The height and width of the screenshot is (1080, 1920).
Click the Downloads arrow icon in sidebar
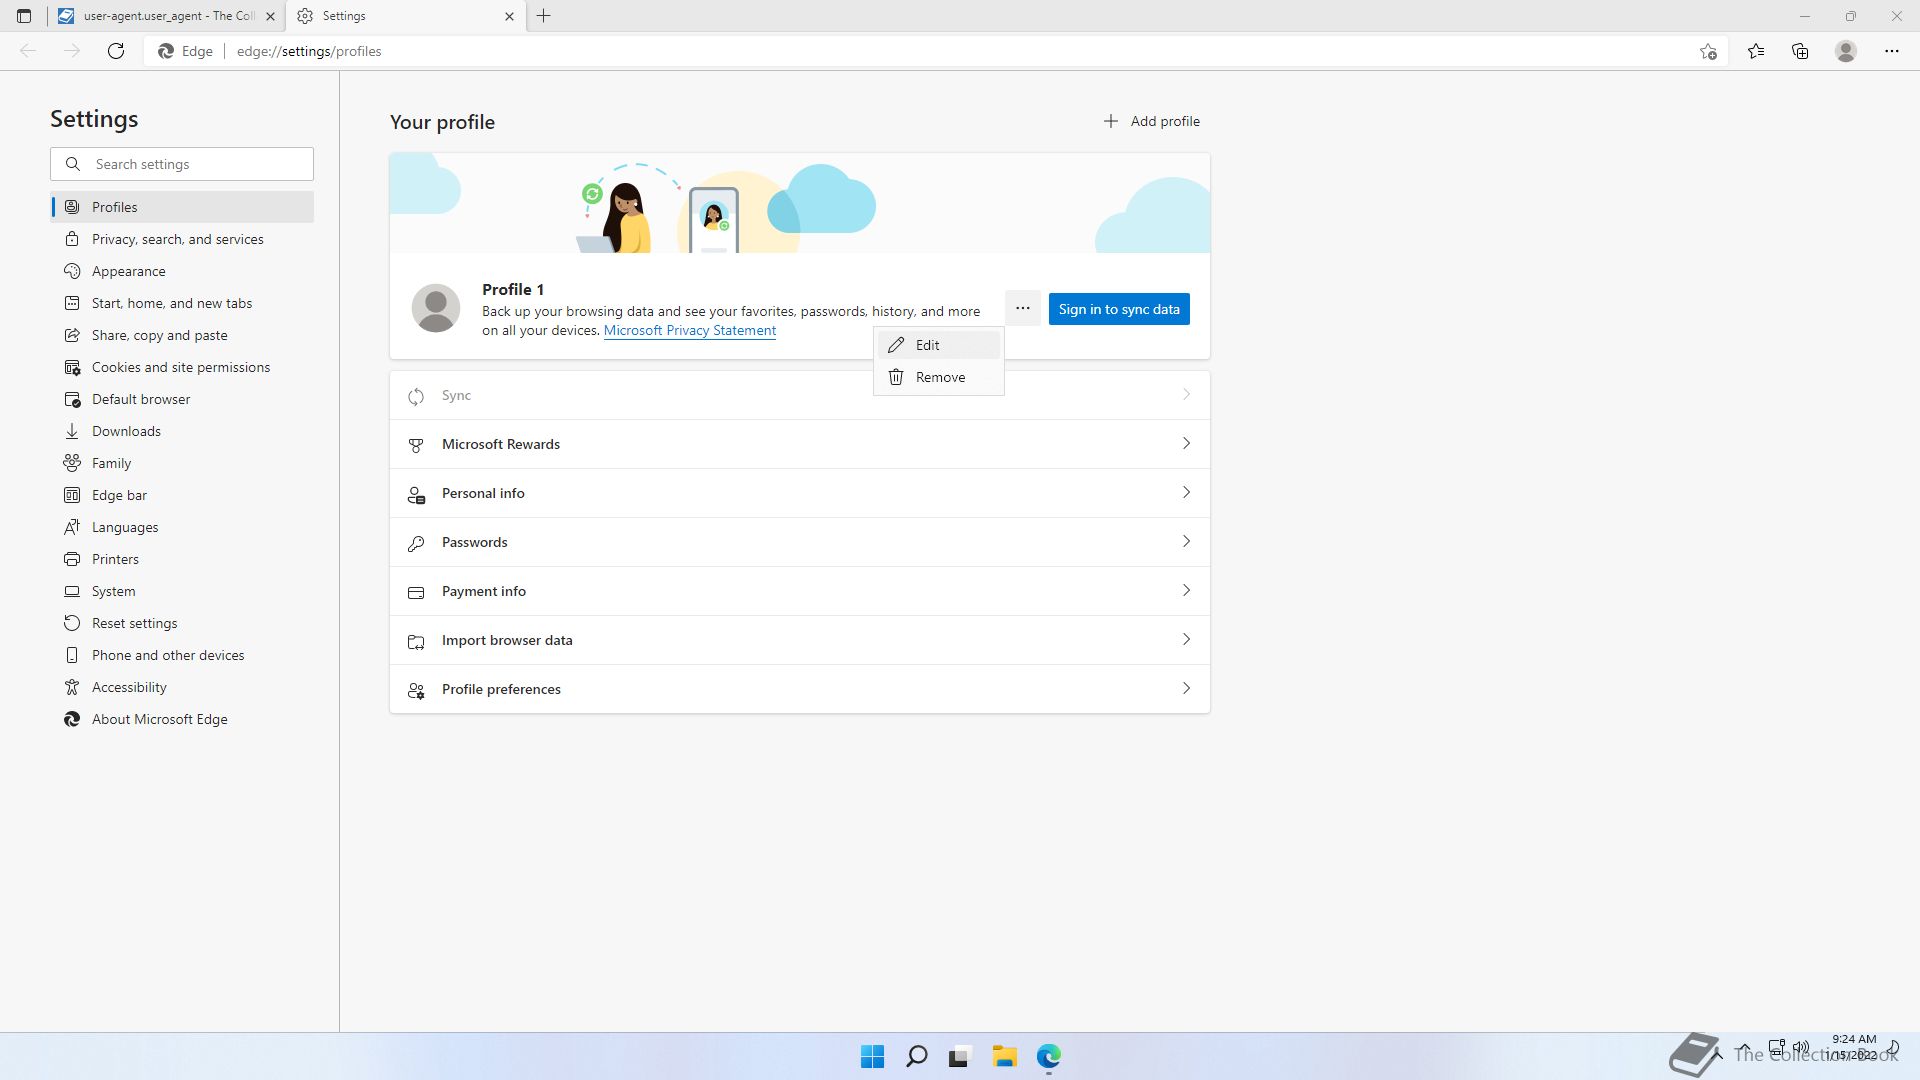(x=72, y=431)
